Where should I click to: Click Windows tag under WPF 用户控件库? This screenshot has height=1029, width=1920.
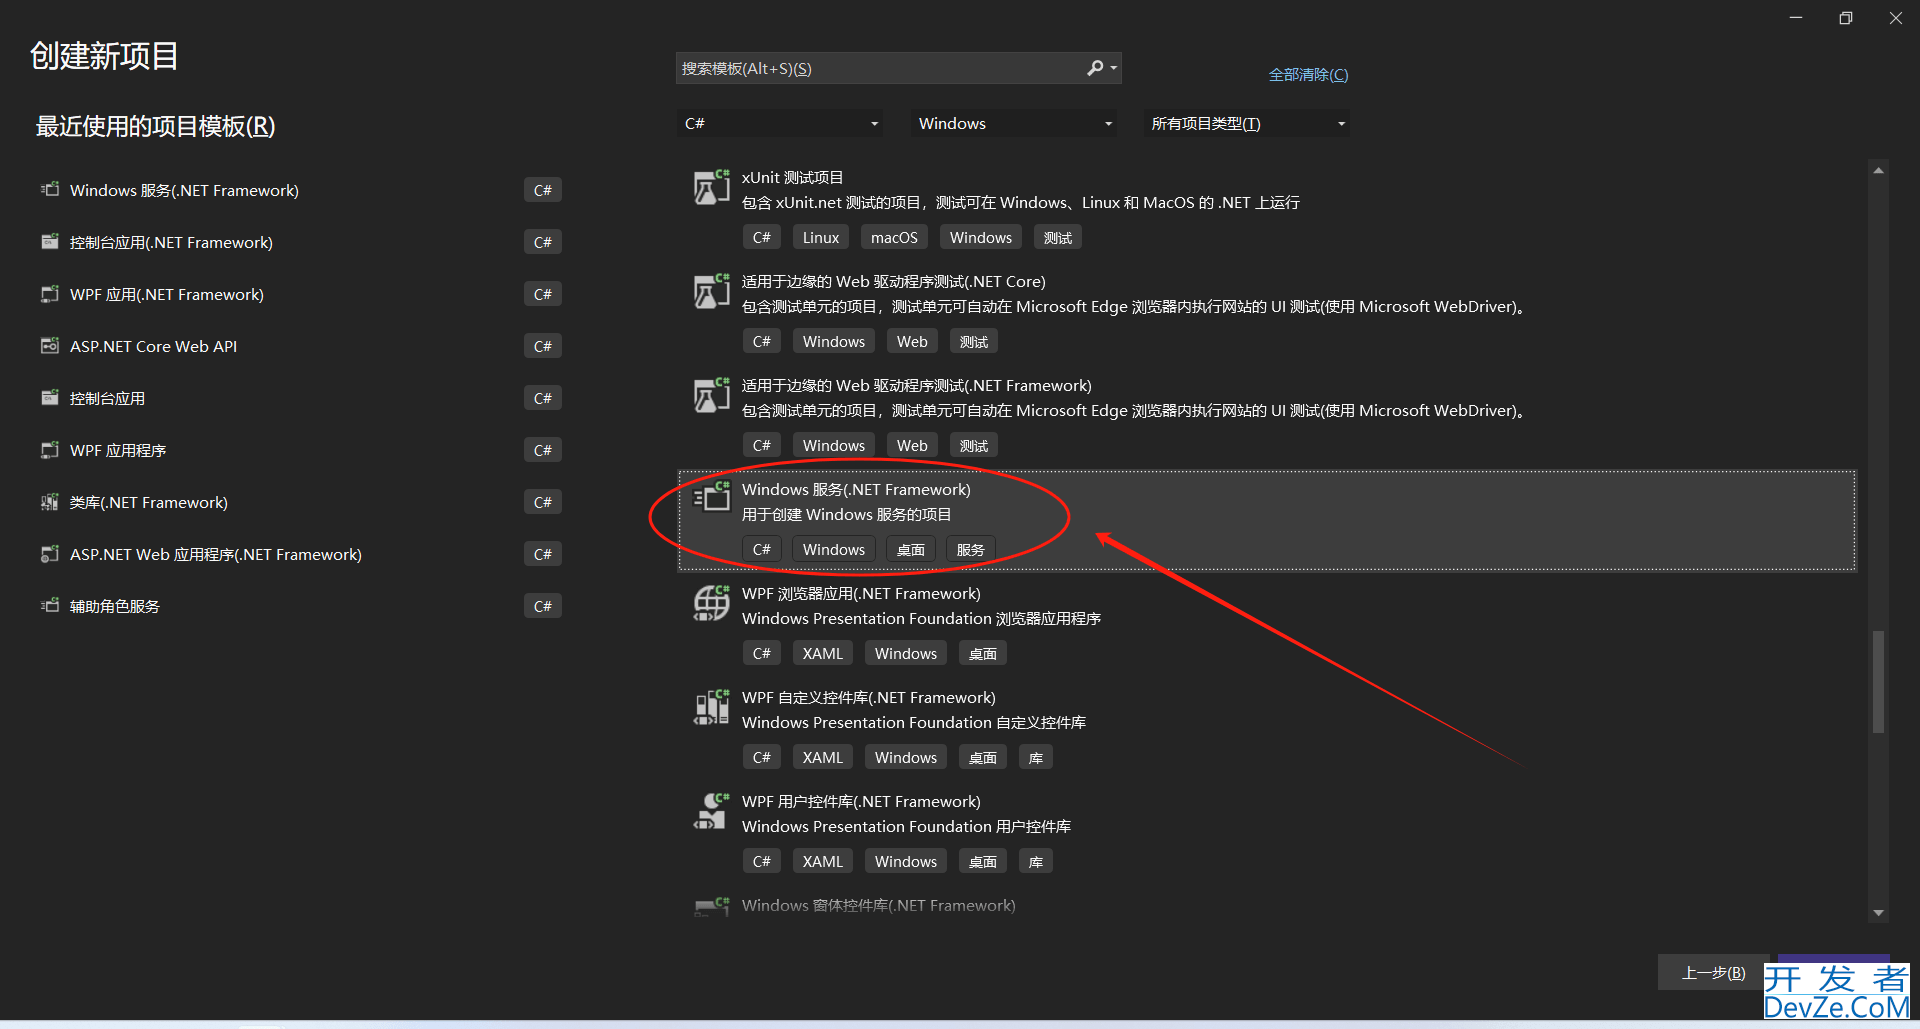pyautogui.click(x=906, y=861)
